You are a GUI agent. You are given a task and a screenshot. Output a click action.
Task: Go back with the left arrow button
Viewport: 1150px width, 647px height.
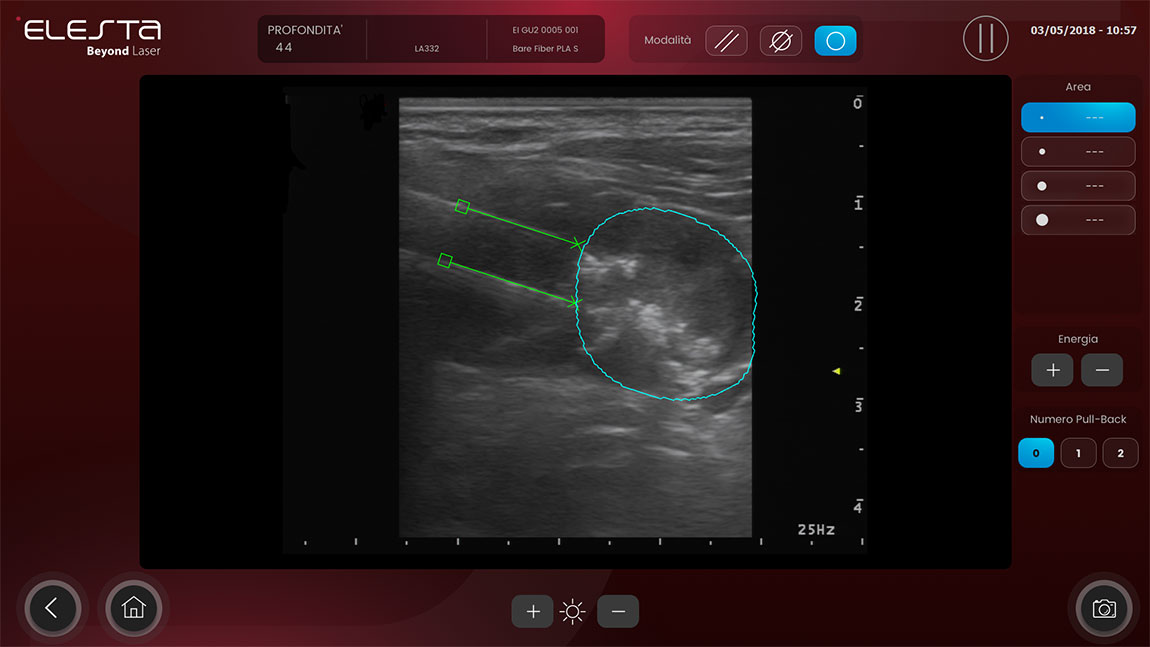click(52, 608)
